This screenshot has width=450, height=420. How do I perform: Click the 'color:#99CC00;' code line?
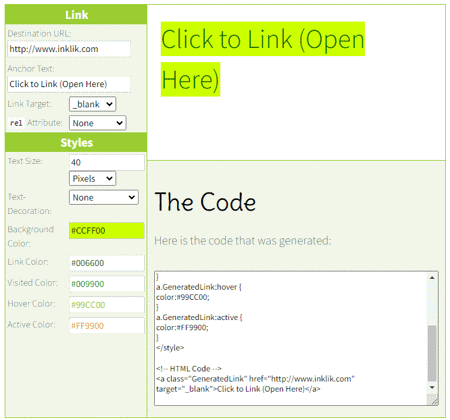pos(183,297)
